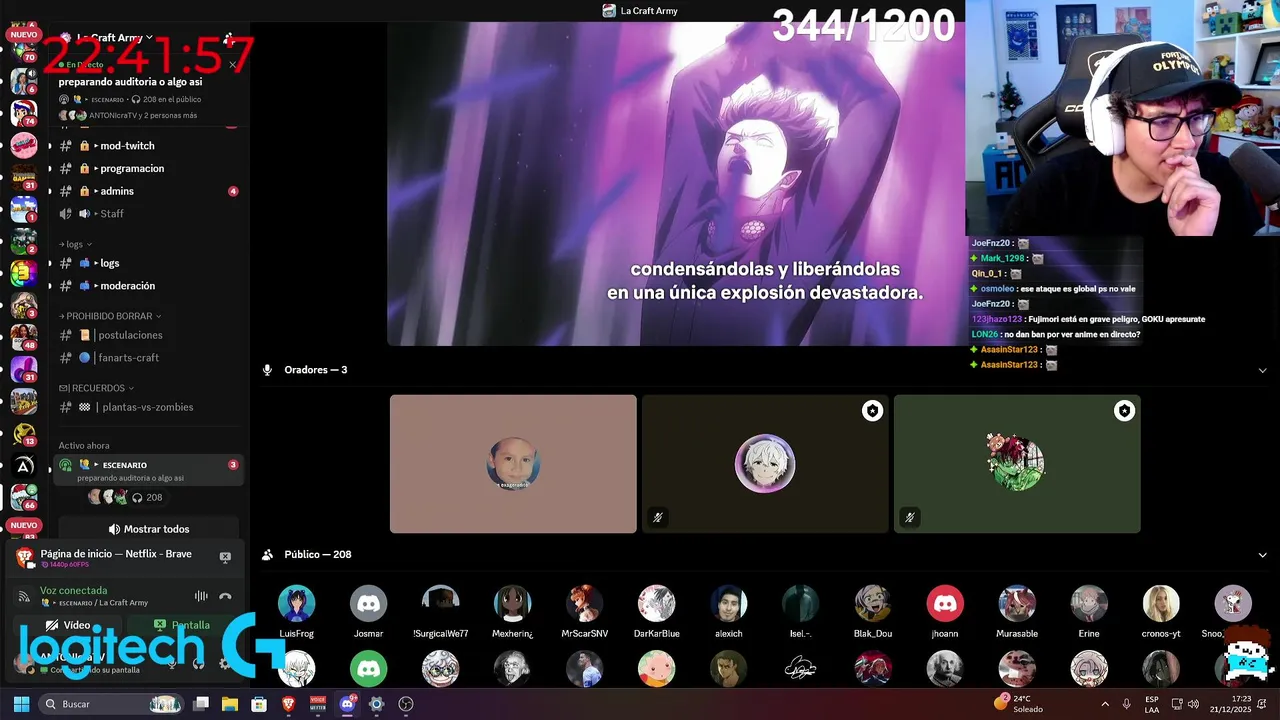Viewport: 1280px width, 720px height.
Task: Collapse the PROHIBIDO BORRAR category
Action: (110, 316)
